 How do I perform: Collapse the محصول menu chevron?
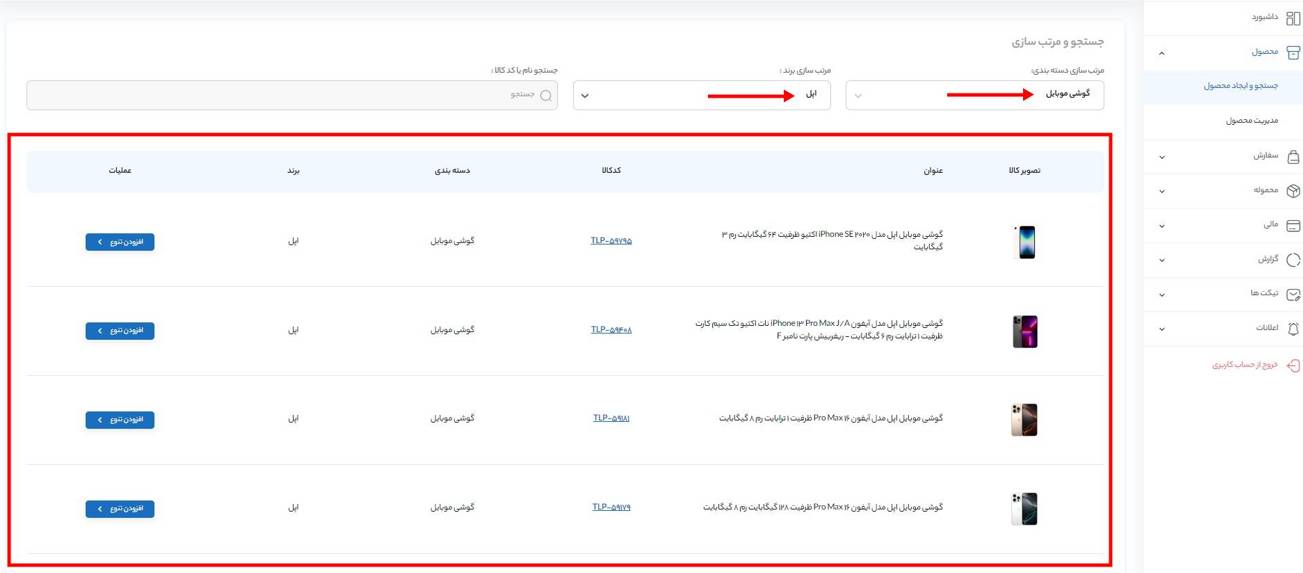(1161, 53)
